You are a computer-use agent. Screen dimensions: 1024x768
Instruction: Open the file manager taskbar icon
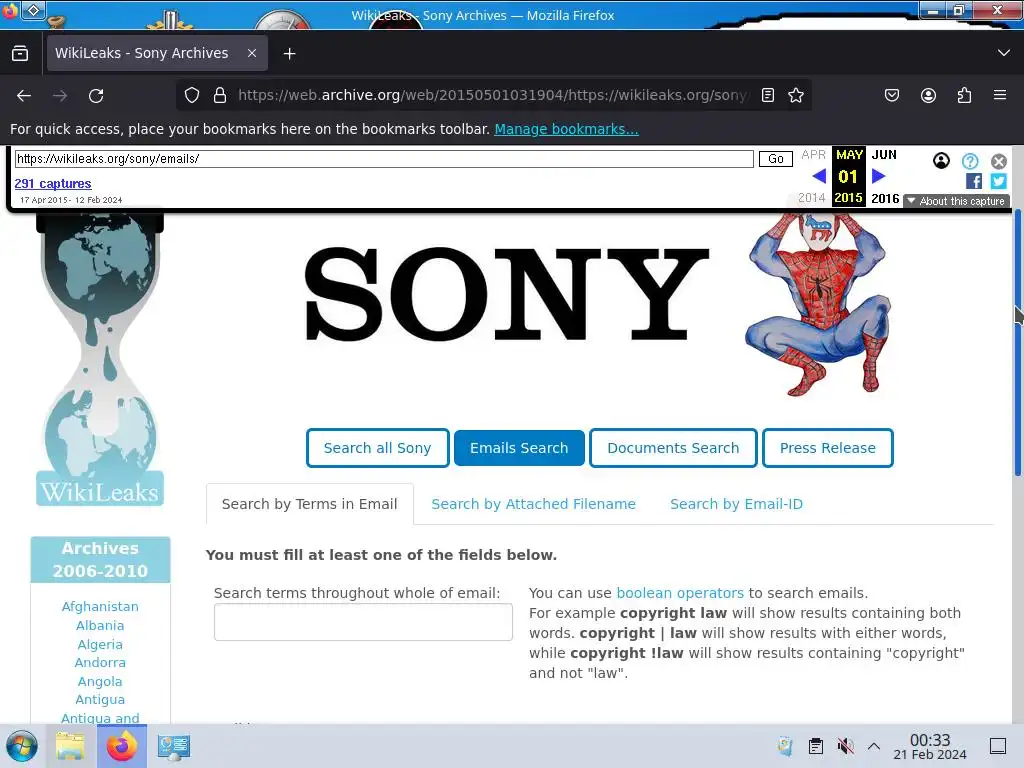coord(70,746)
